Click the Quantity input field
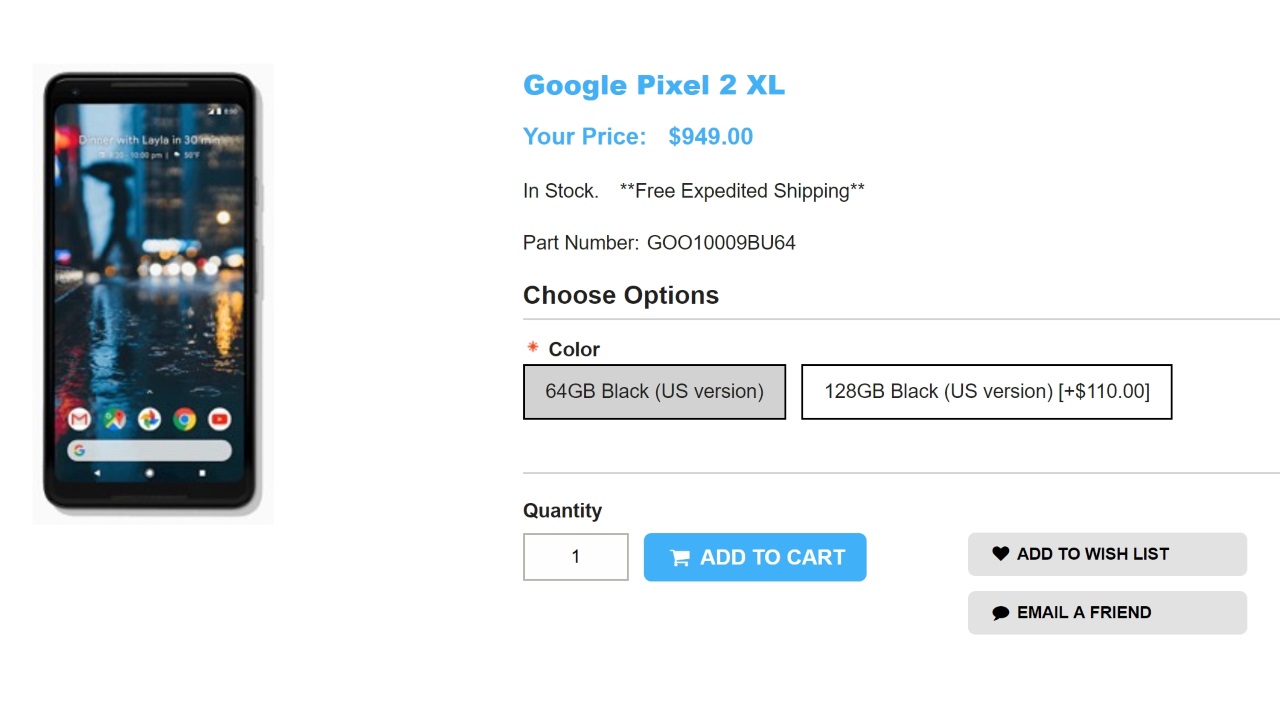This screenshot has height=720, width=1280. click(576, 557)
